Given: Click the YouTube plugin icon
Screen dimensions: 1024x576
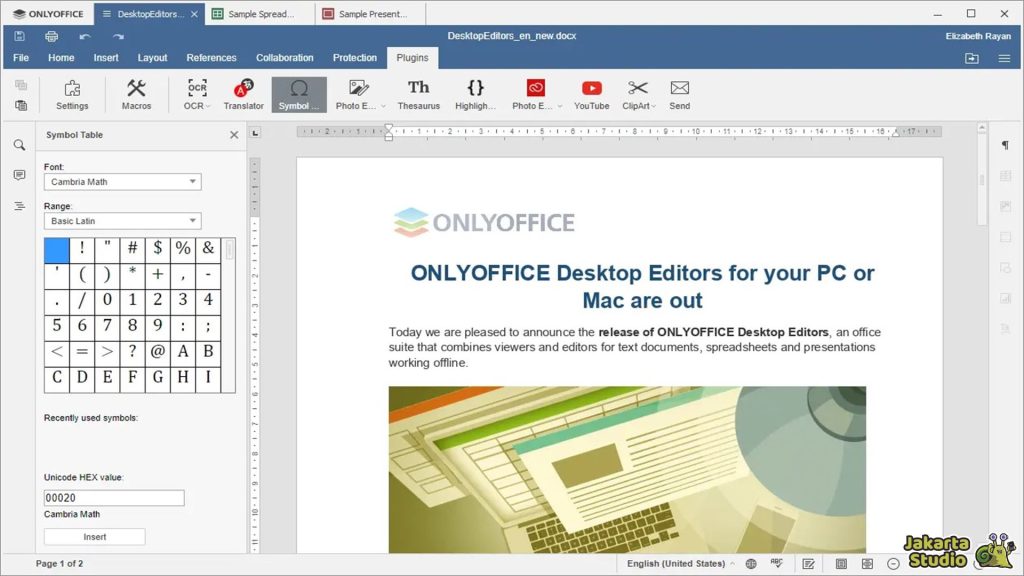Looking at the screenshot, I should tap(591, 94).
